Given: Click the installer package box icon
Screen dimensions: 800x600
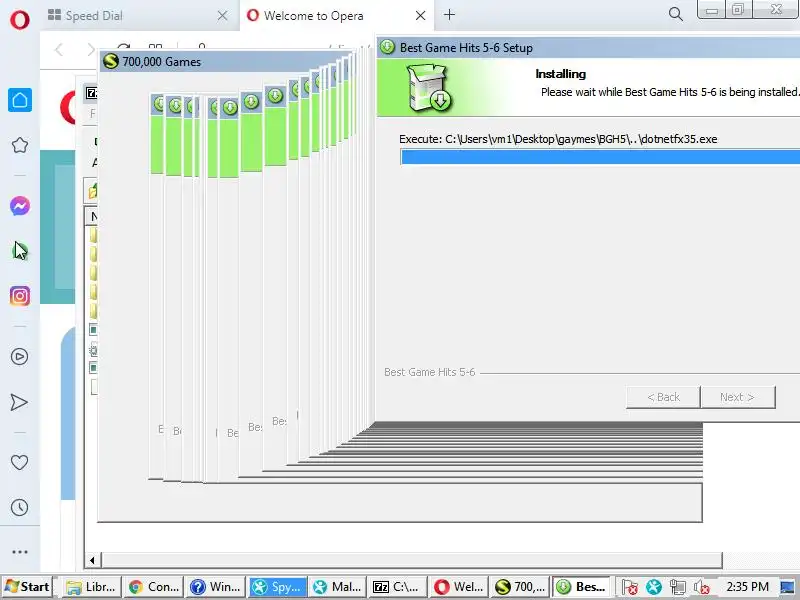Looking at the screenshot, I should (x=429, y=87).
